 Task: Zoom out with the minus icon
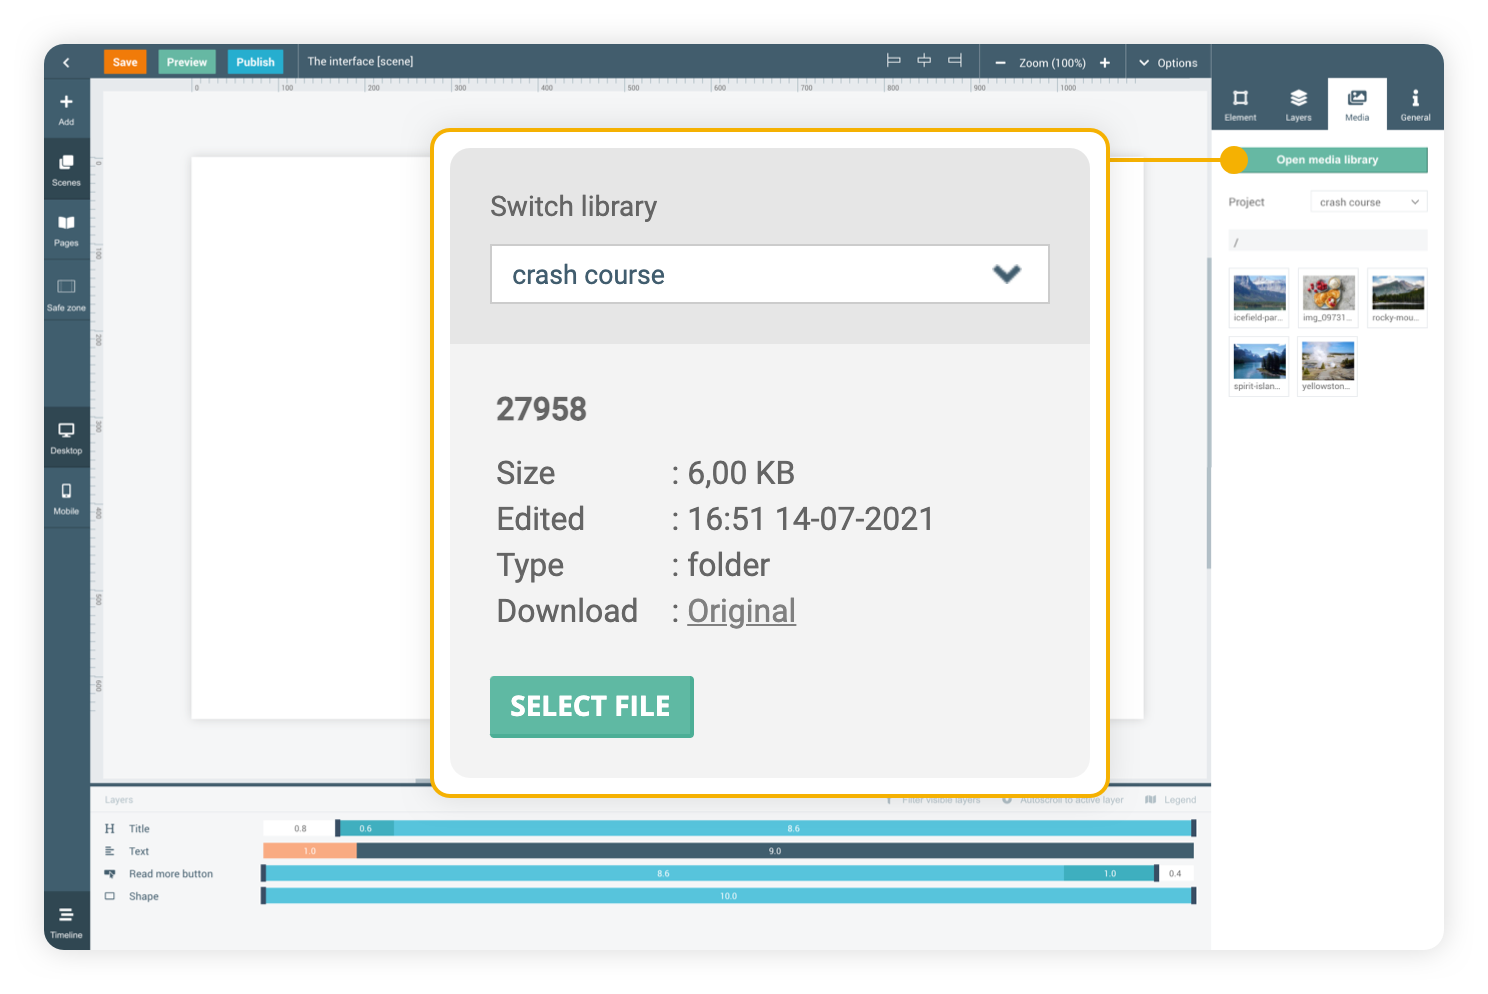coord(1000,63)
